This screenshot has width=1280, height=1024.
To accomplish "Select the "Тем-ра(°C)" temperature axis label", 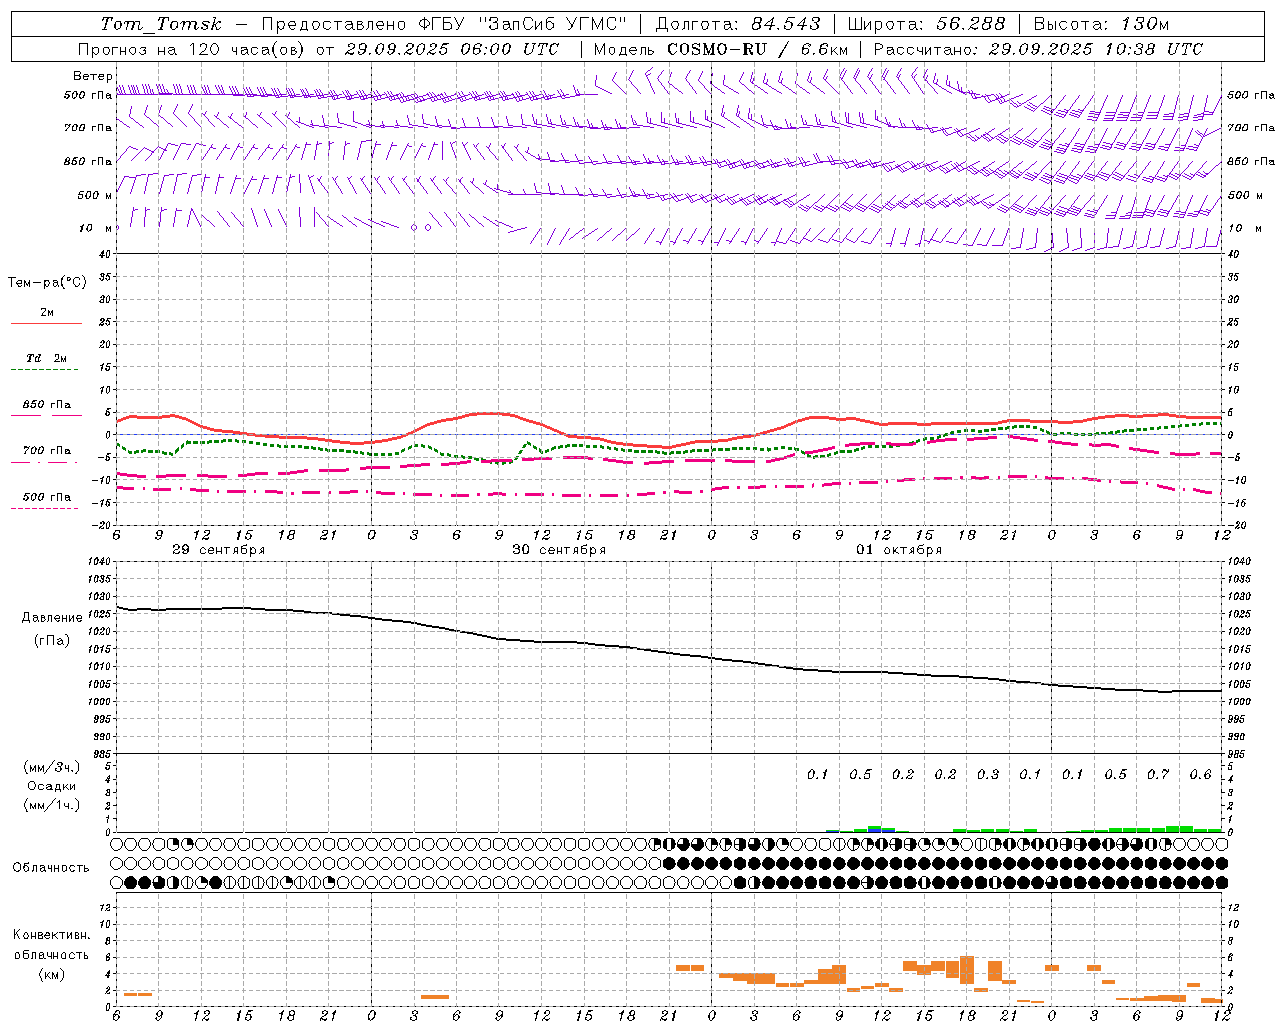I will [x=47, y=283].
